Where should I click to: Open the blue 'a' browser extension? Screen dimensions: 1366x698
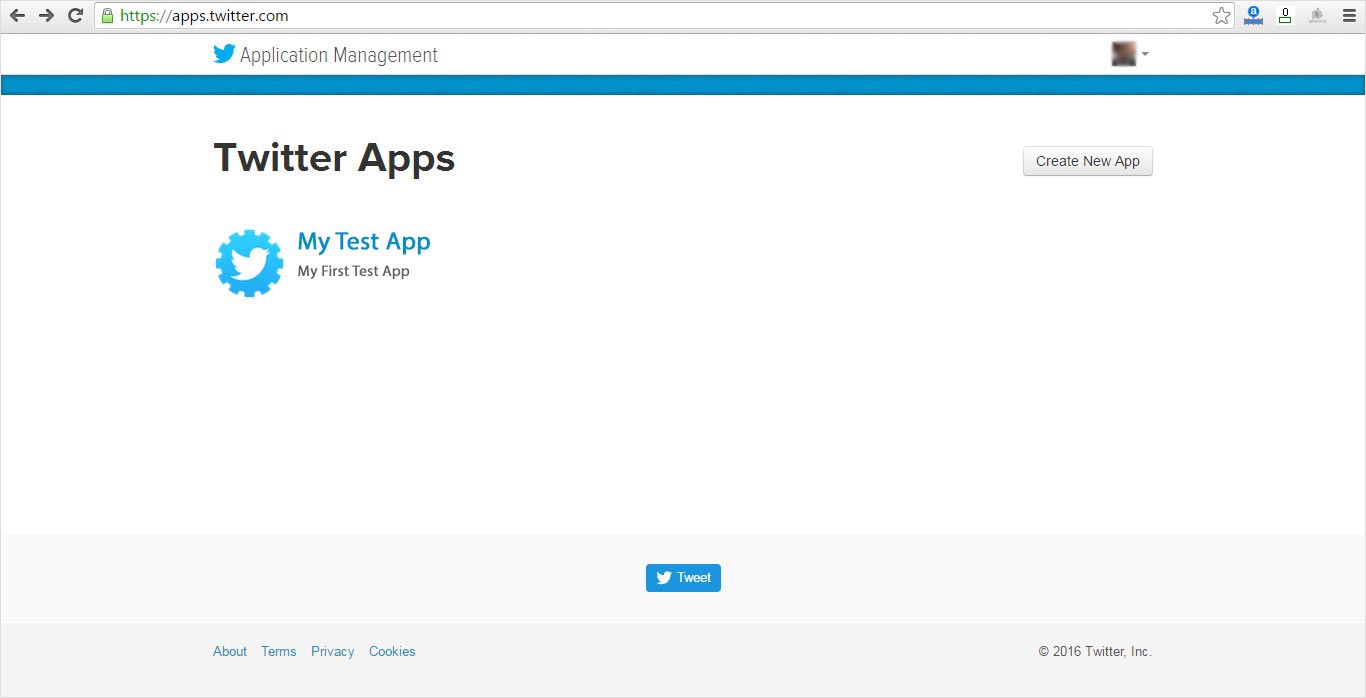pos(1253,15)
